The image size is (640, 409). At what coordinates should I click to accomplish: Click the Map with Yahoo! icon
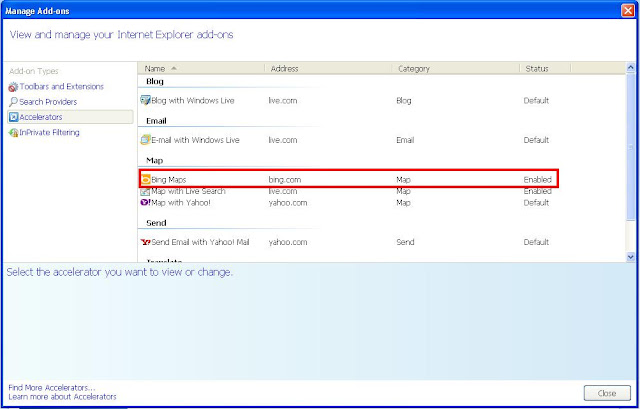pos(145,202)
